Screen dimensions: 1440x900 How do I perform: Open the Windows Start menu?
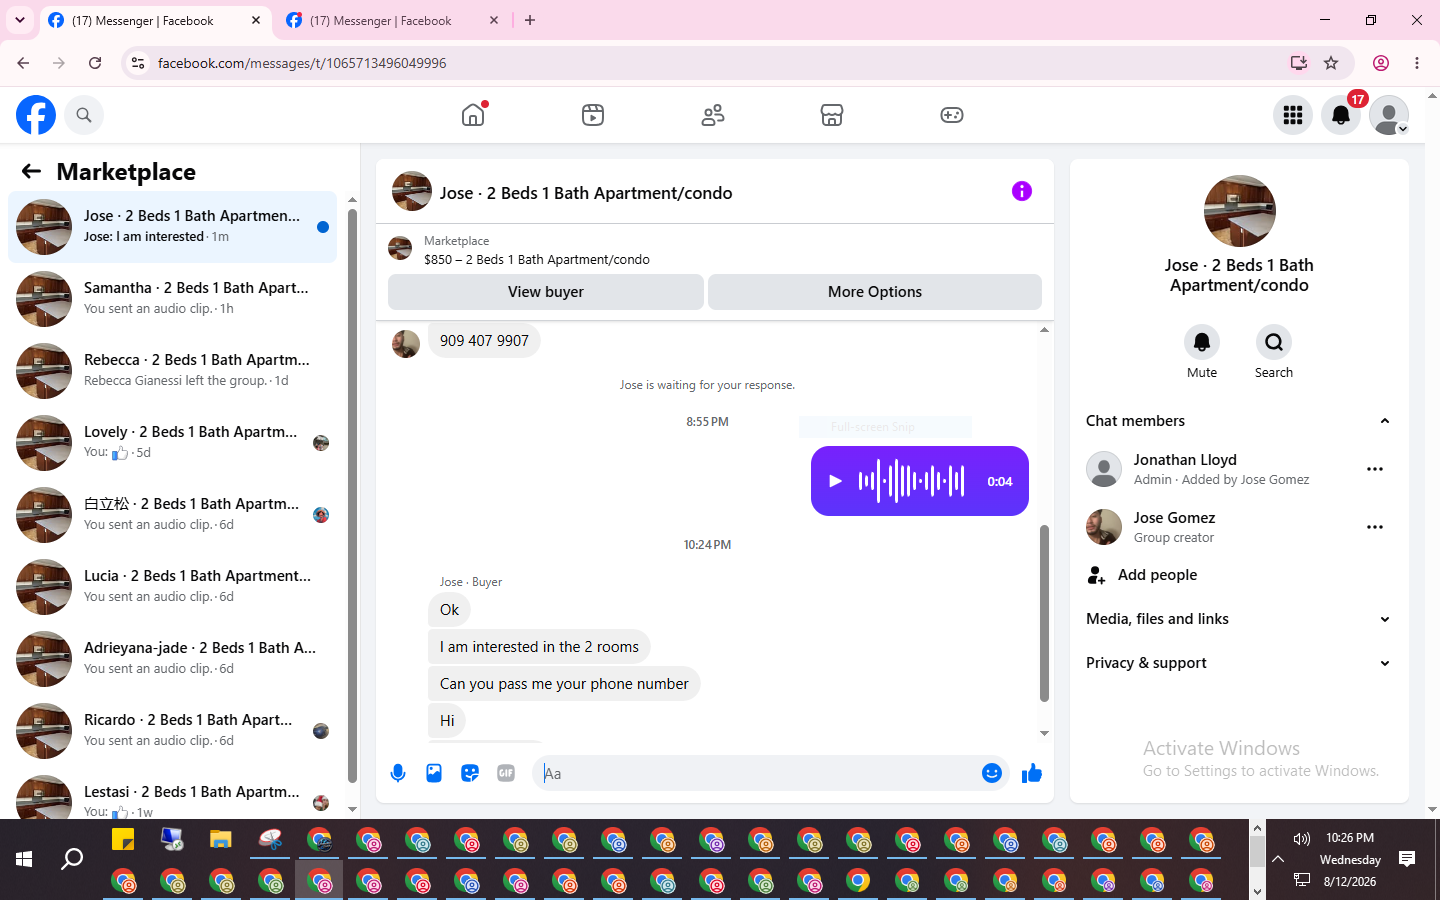pos(24,859)
